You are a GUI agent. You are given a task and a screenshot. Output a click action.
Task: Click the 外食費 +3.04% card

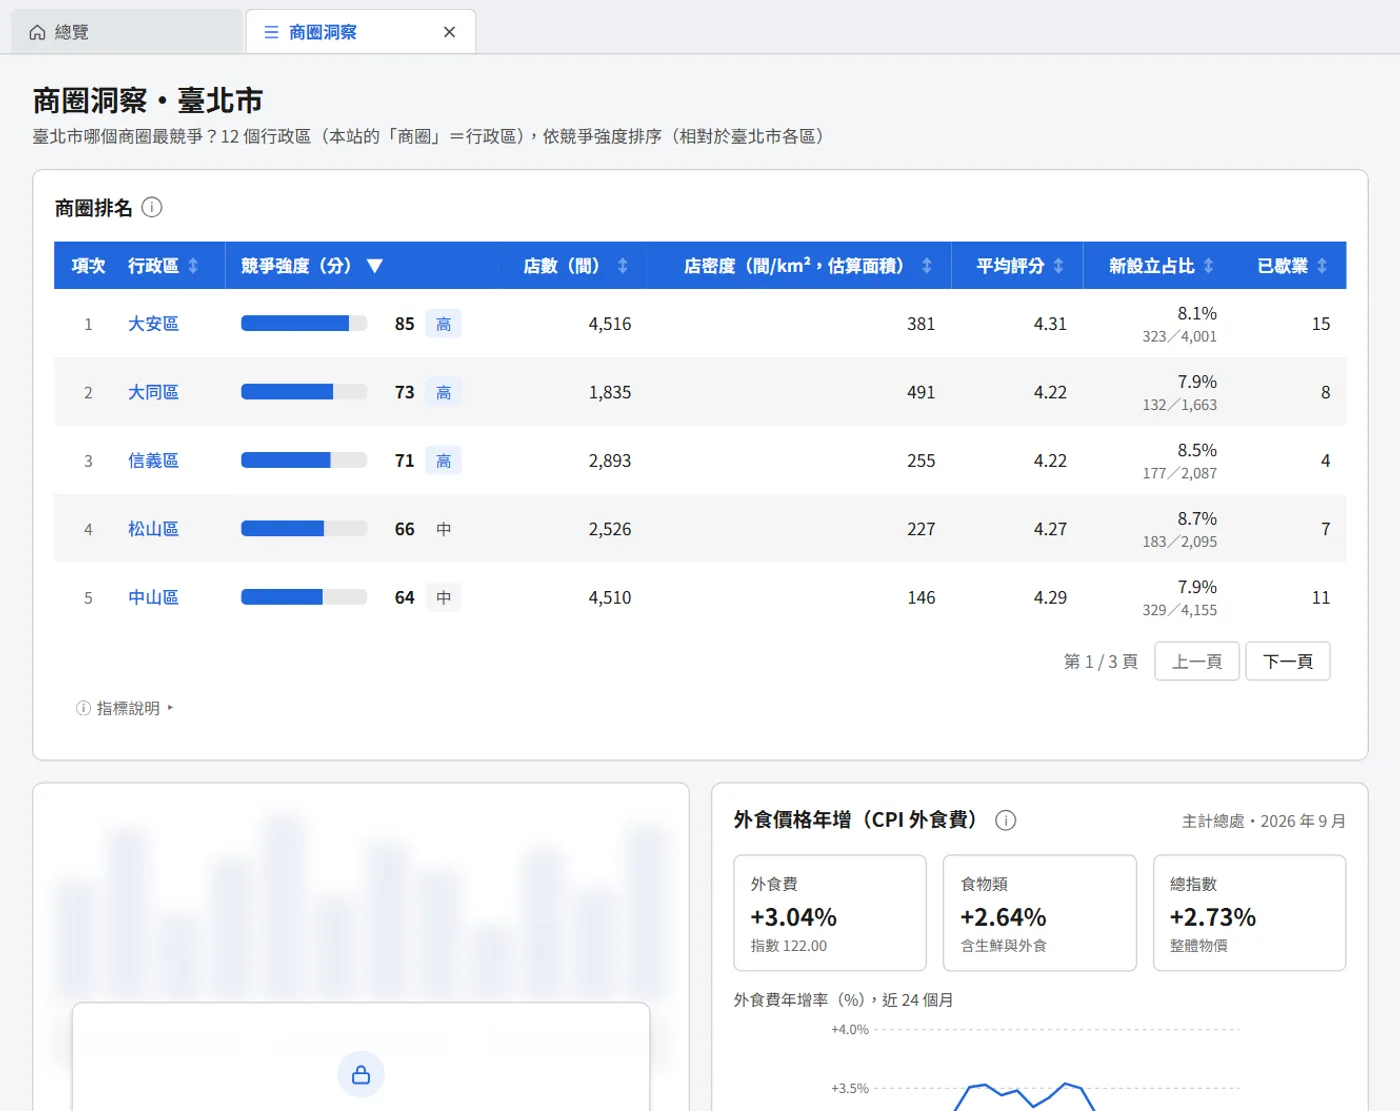pyautogui.click(x=830, y=913)
